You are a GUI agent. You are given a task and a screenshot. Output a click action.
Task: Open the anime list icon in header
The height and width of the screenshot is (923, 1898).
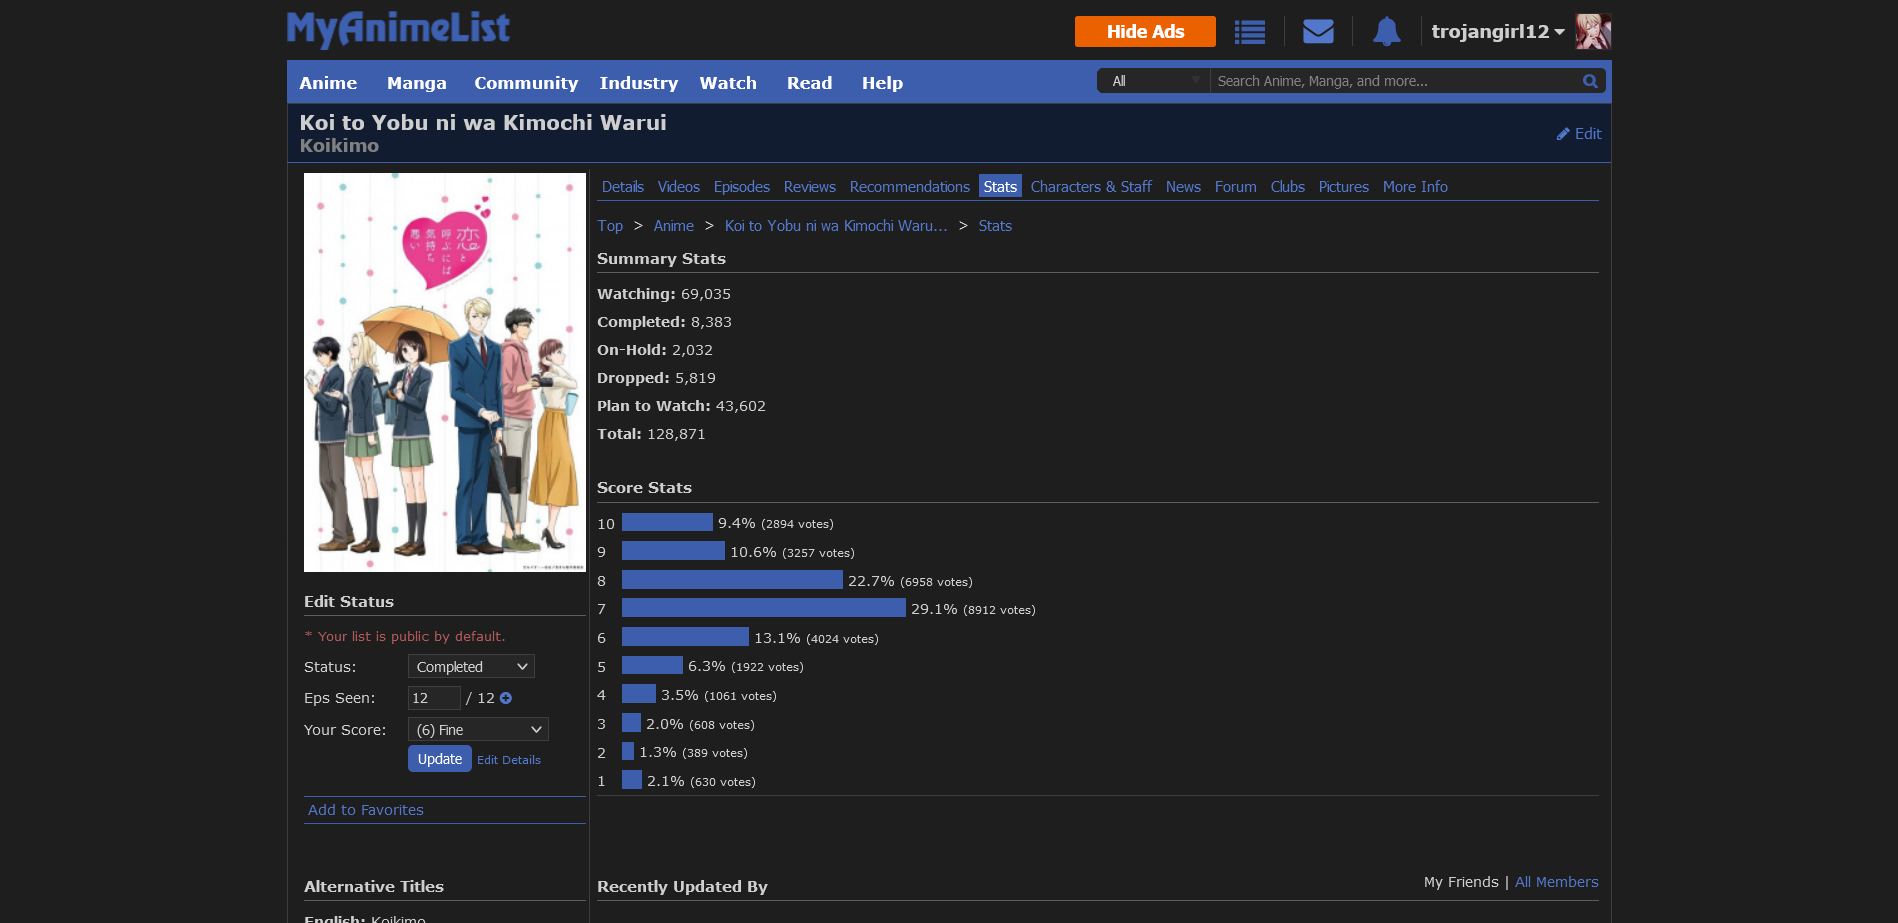[1249, 32]
